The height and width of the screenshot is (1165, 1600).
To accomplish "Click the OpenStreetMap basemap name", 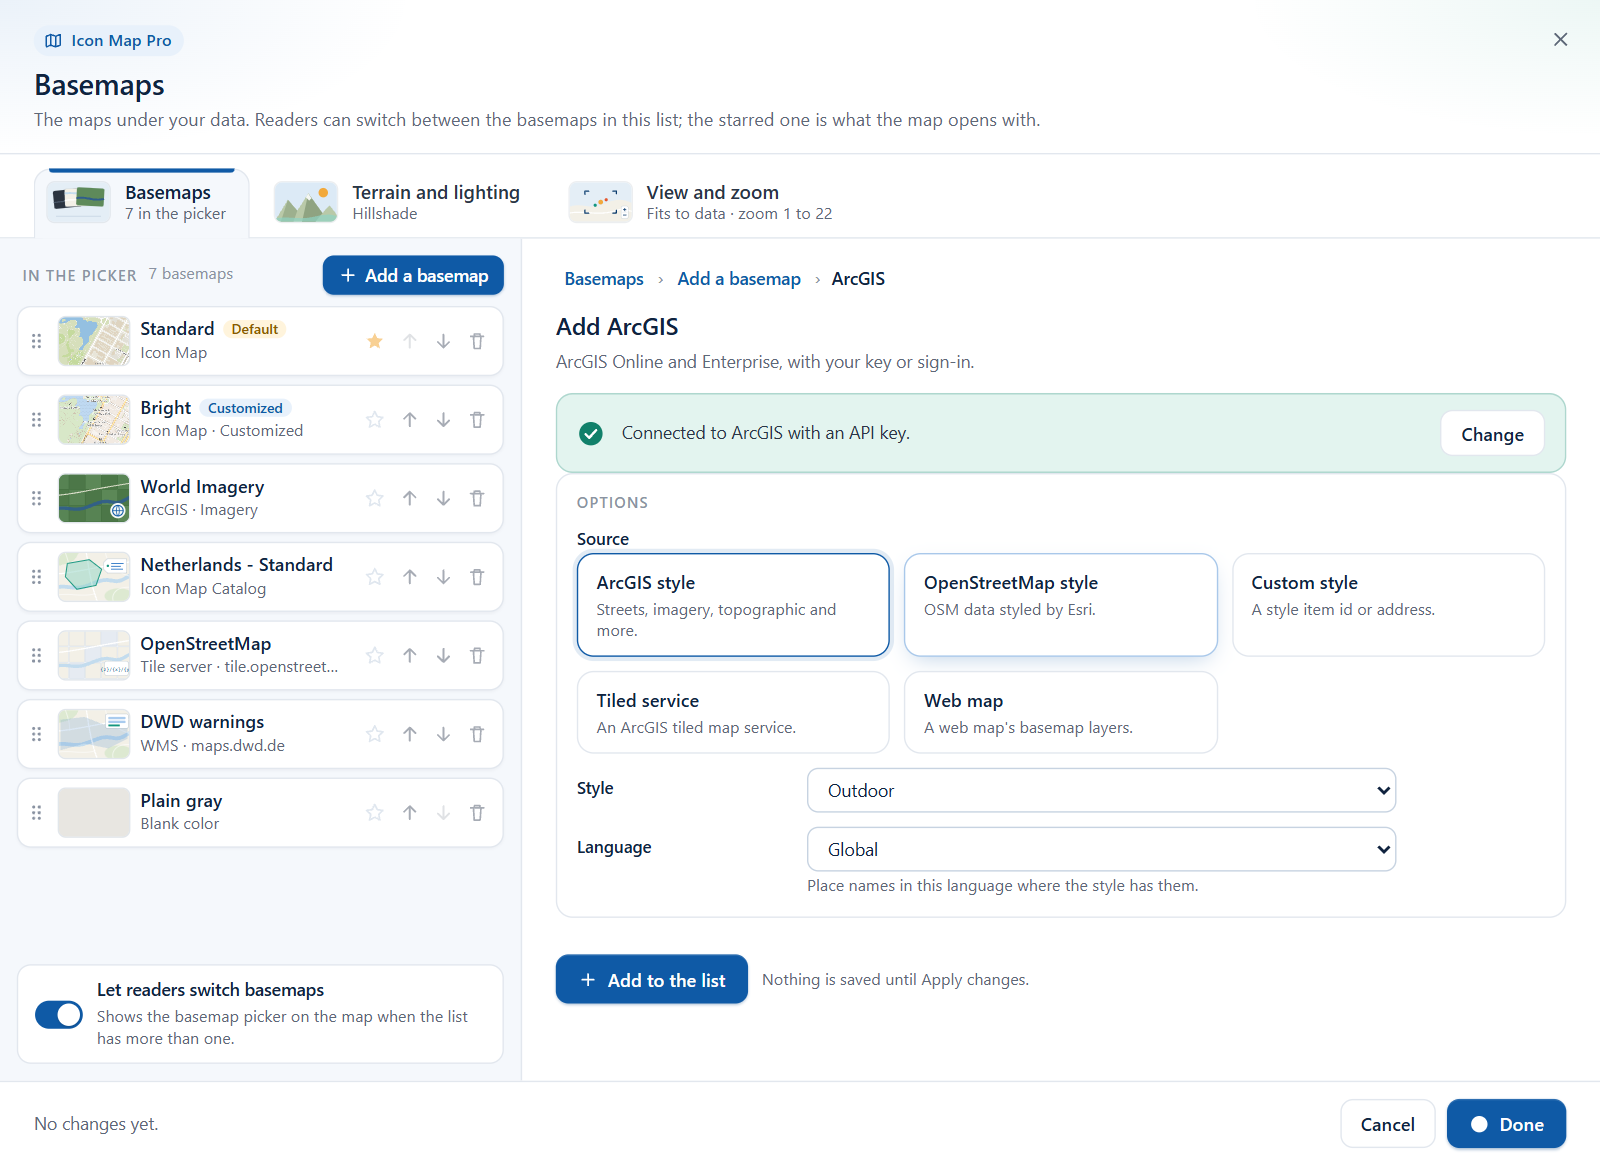I will (206, 644).
